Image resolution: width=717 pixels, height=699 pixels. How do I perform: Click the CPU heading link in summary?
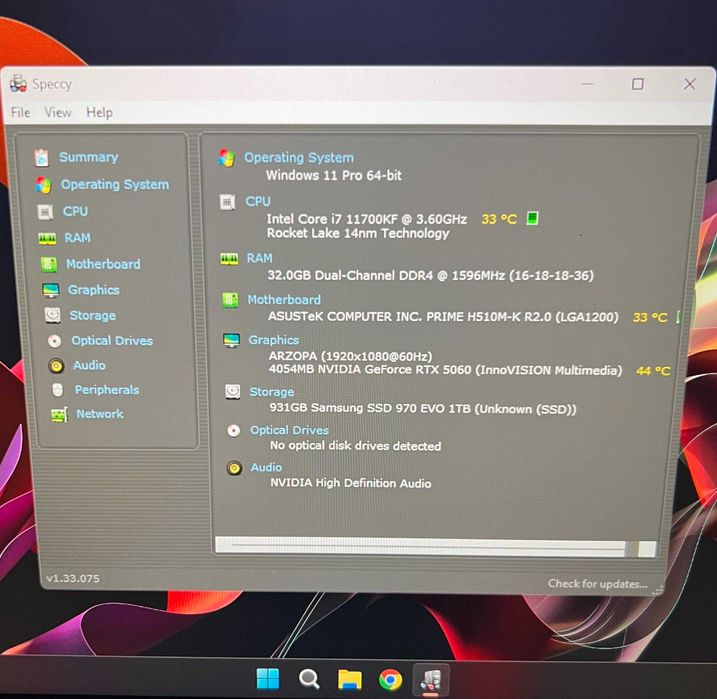258,202
